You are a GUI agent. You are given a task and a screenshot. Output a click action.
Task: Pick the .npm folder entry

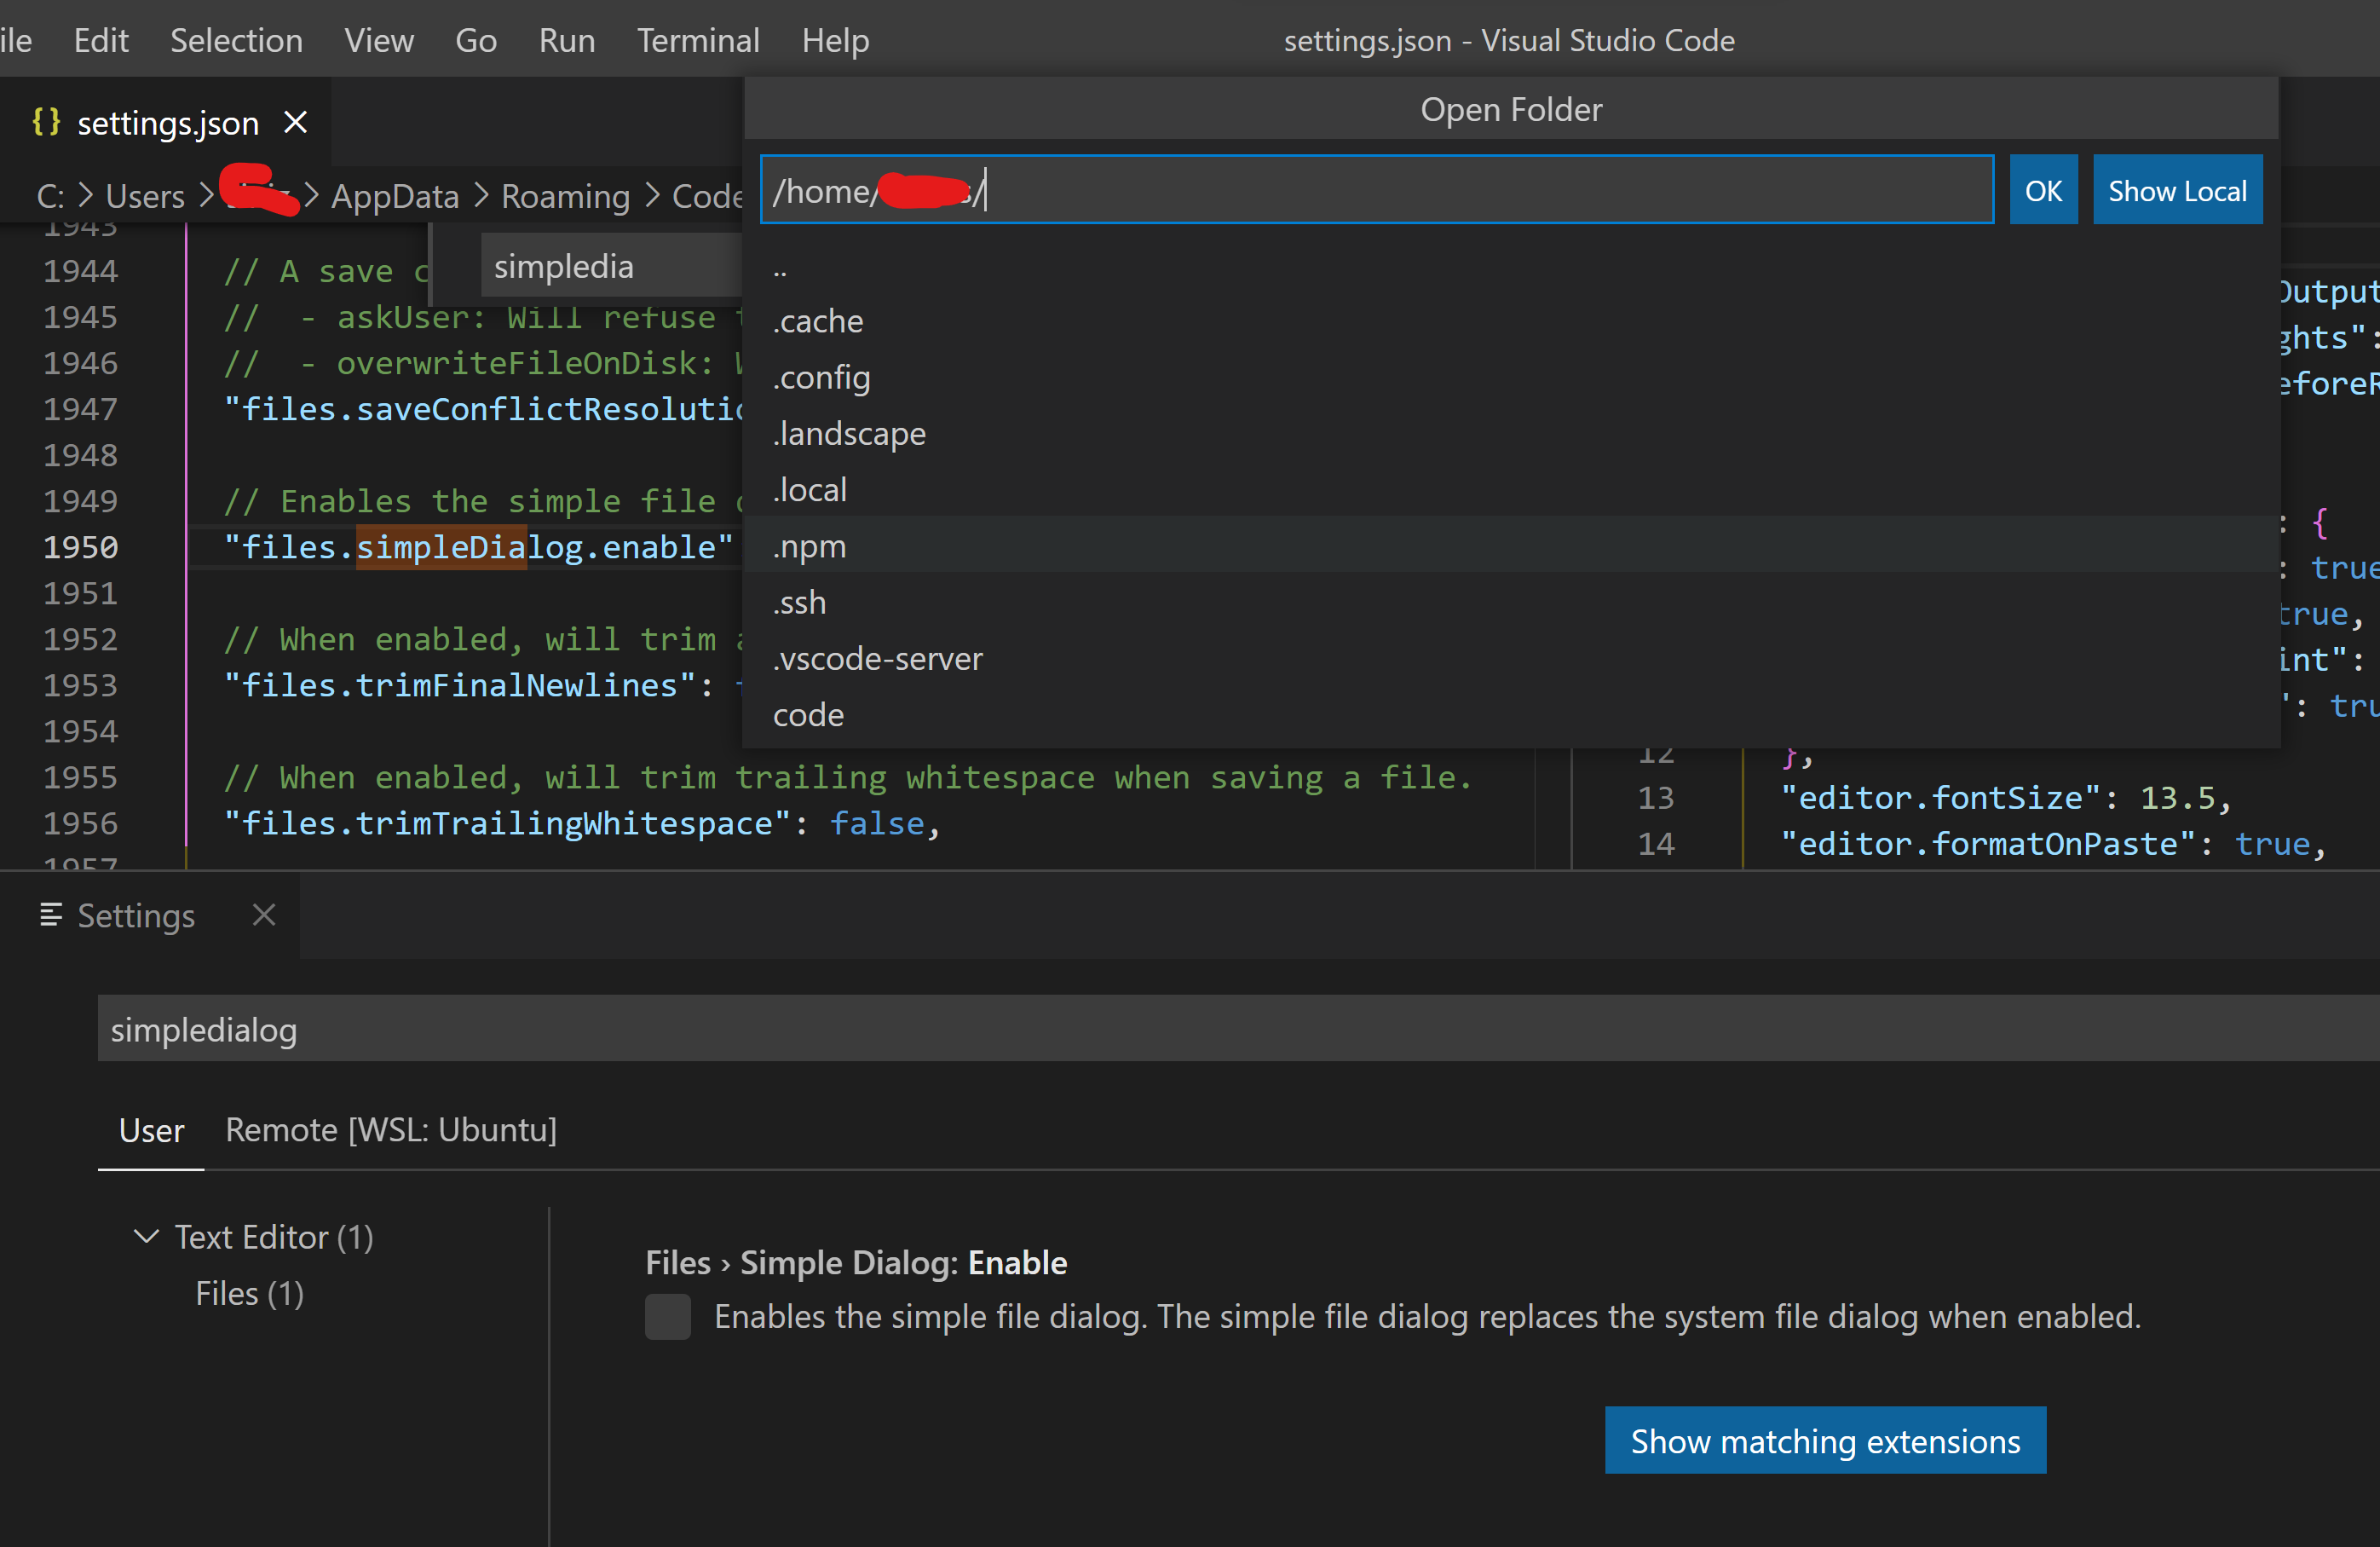[x=1510, y=545]
